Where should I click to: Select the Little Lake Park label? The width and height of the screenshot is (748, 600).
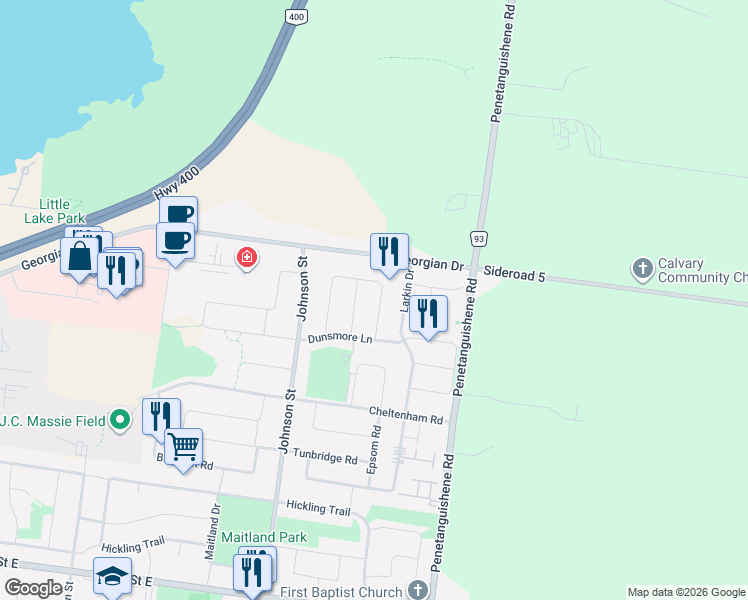coord(54,211)
